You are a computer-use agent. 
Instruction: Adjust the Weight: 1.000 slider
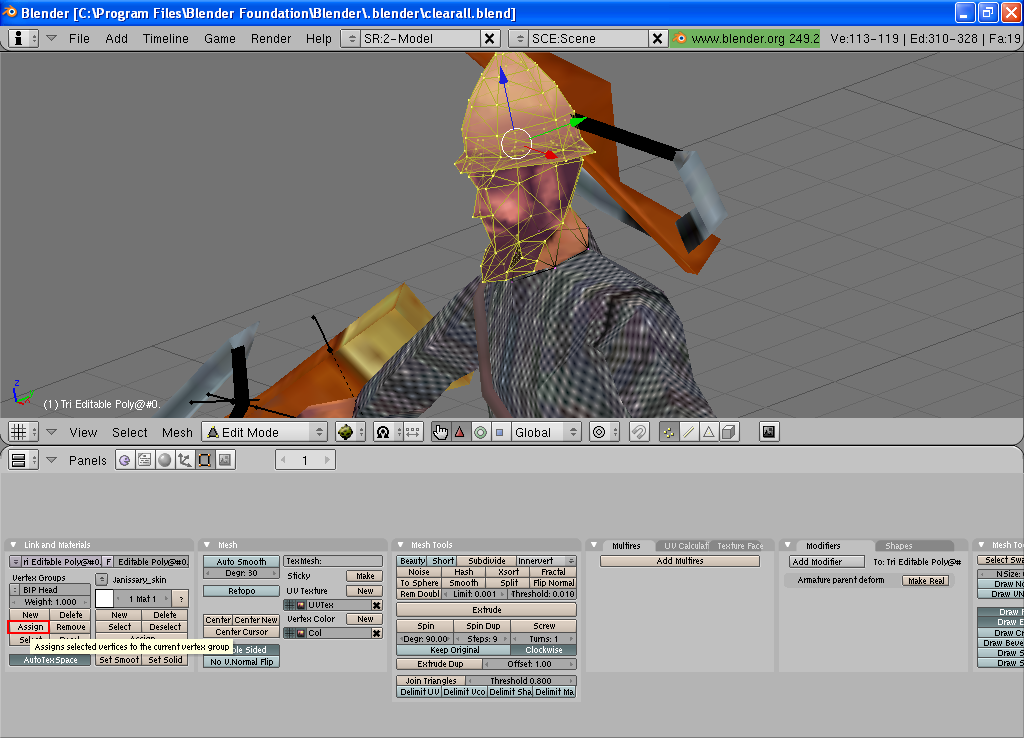tap(50, 602)
